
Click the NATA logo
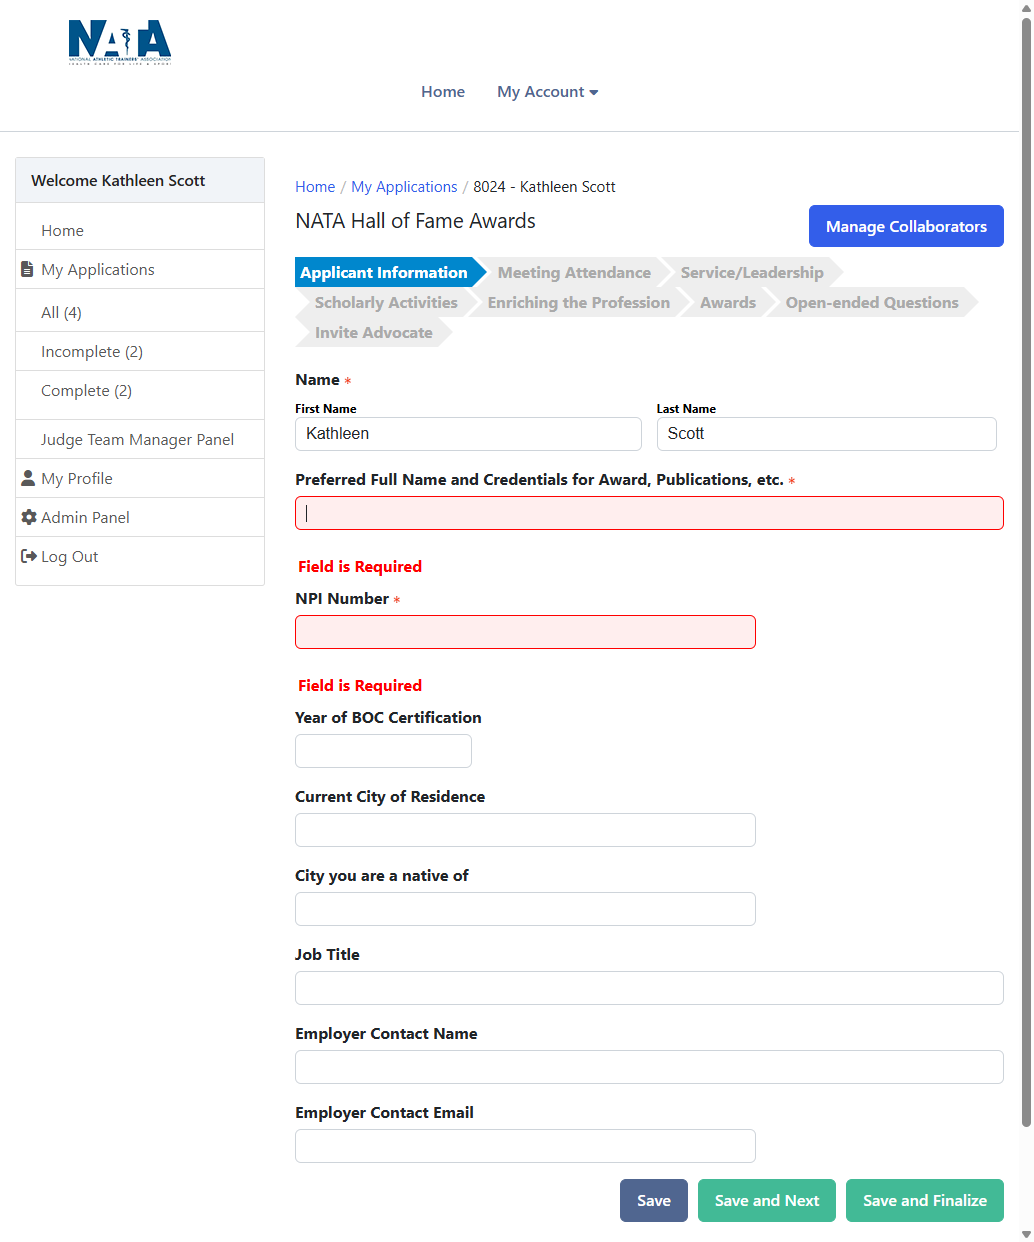tap(120, 42)
